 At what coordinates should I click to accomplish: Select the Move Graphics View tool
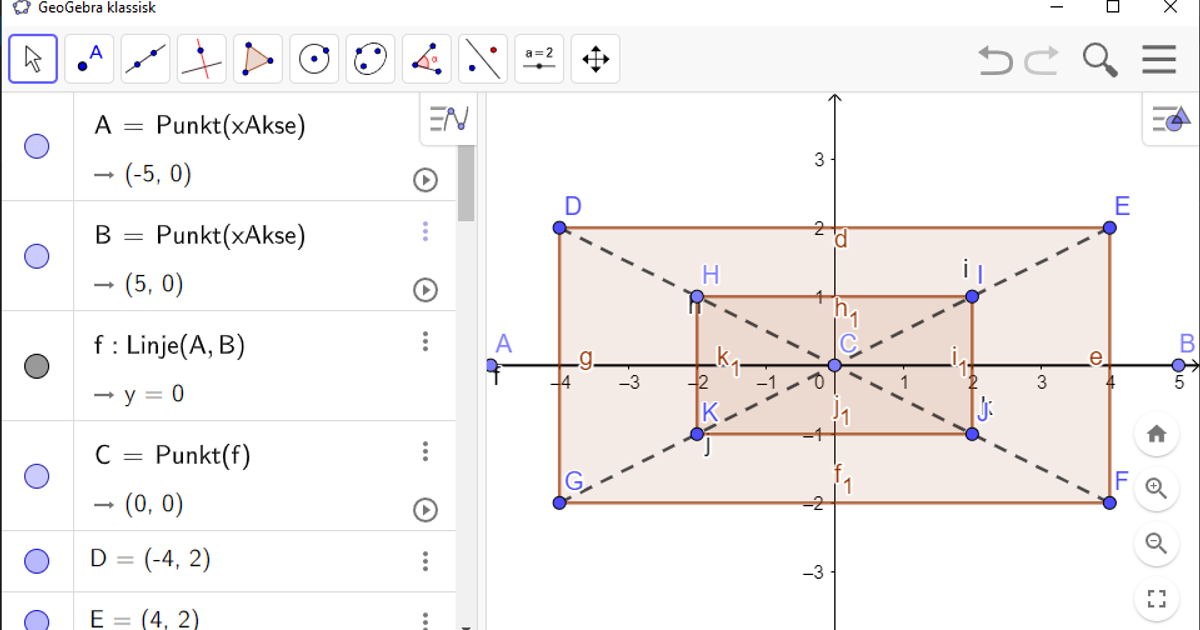(595, 59)
